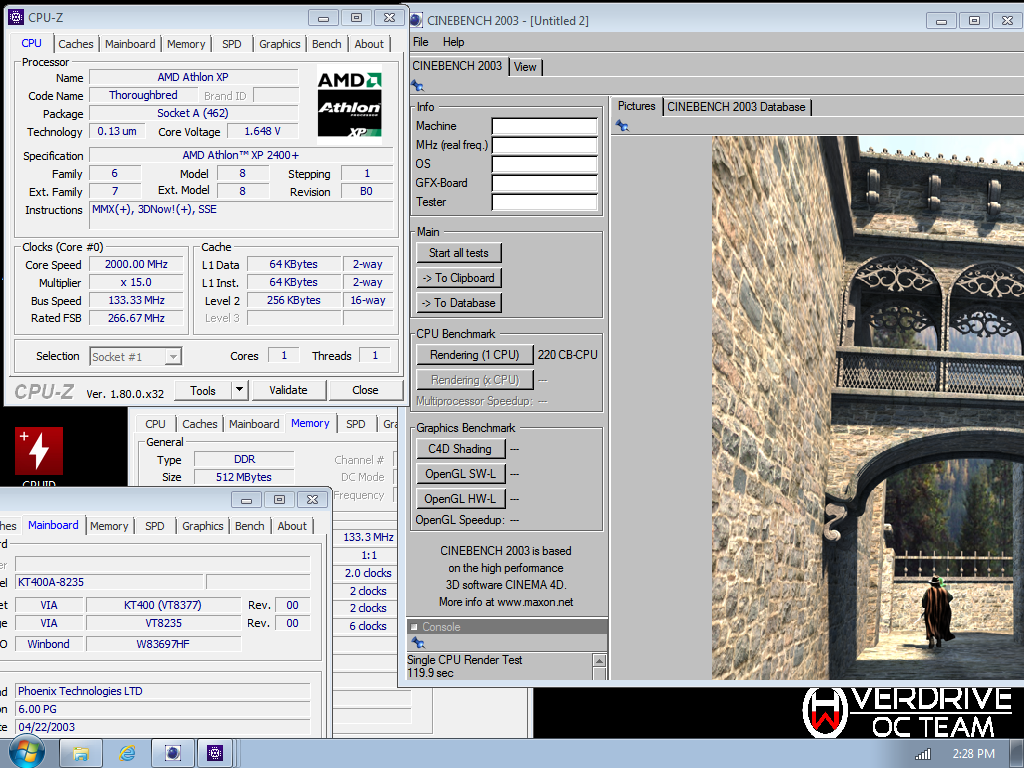Click the pin icon below CINEBENCH 2003 tab

(417, 86)
